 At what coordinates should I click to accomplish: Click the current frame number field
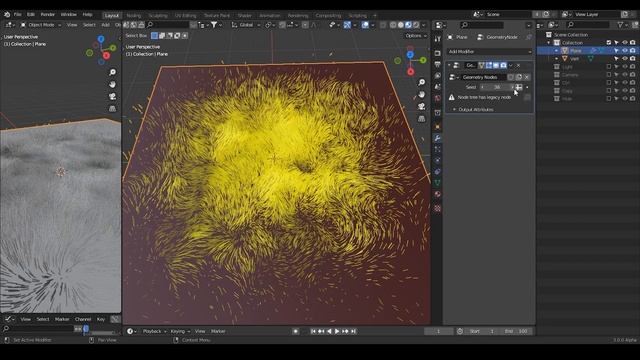438,331
